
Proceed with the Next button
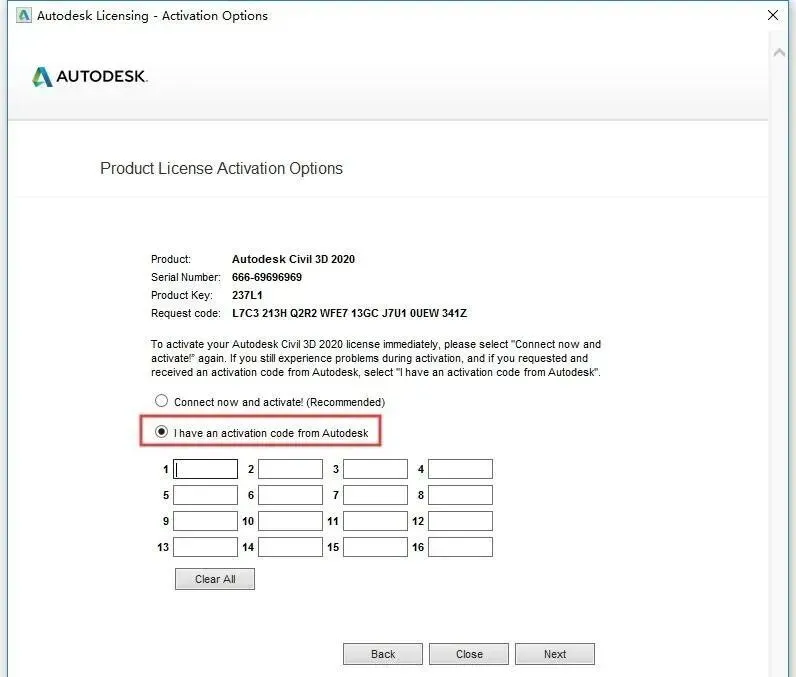point(555,654)
